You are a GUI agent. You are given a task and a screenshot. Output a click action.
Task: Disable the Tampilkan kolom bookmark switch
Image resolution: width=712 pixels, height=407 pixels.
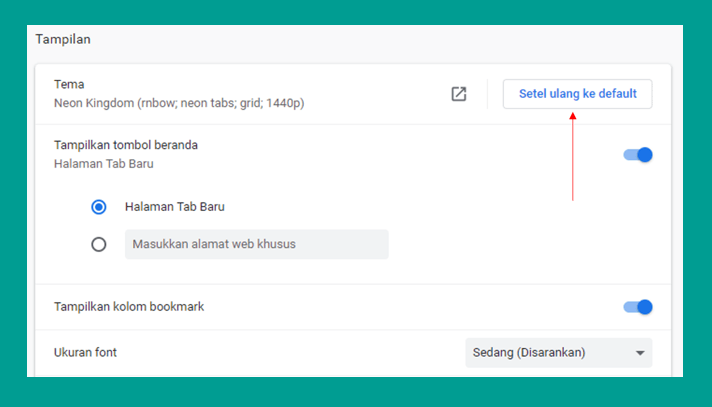point(638,307)
